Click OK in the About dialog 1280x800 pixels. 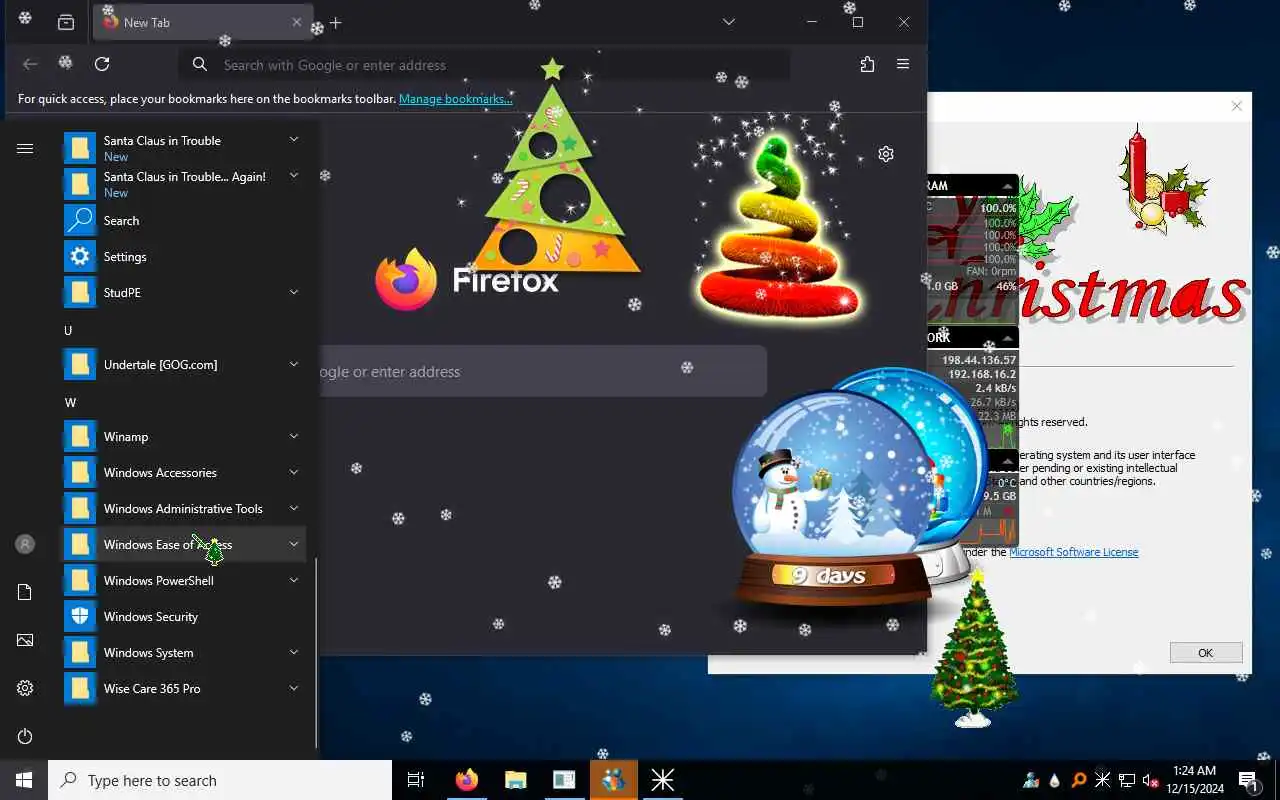point(1206,653)
